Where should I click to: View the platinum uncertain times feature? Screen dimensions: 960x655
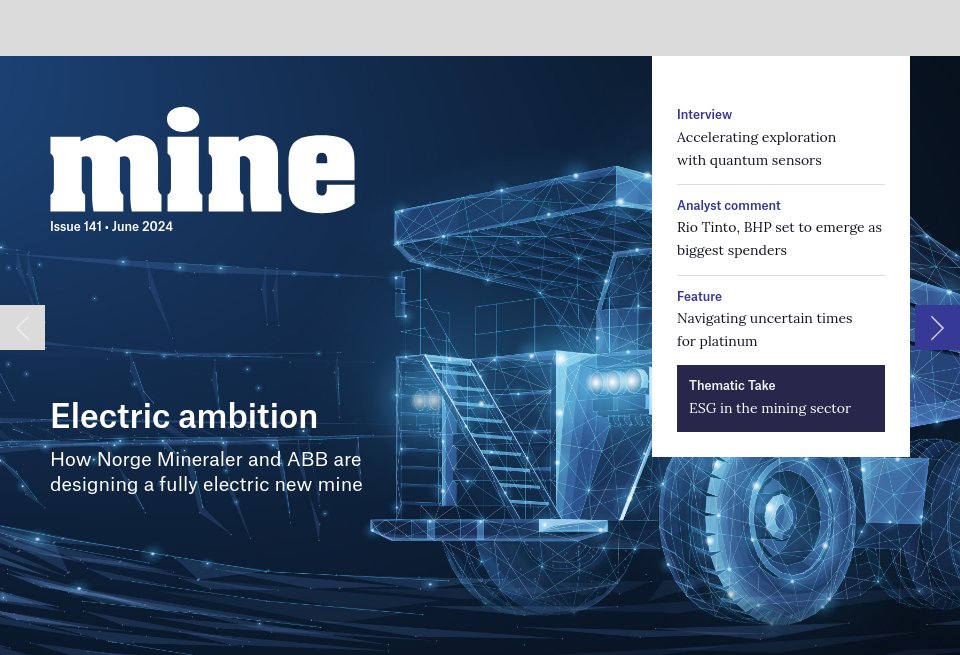pyautogui.click(x=764, y=329)
